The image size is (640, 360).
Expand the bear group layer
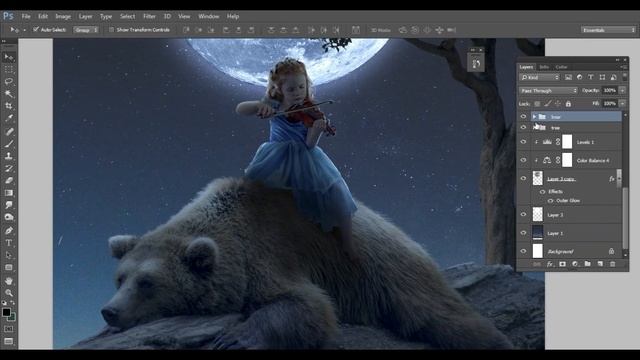click(534, 117)
